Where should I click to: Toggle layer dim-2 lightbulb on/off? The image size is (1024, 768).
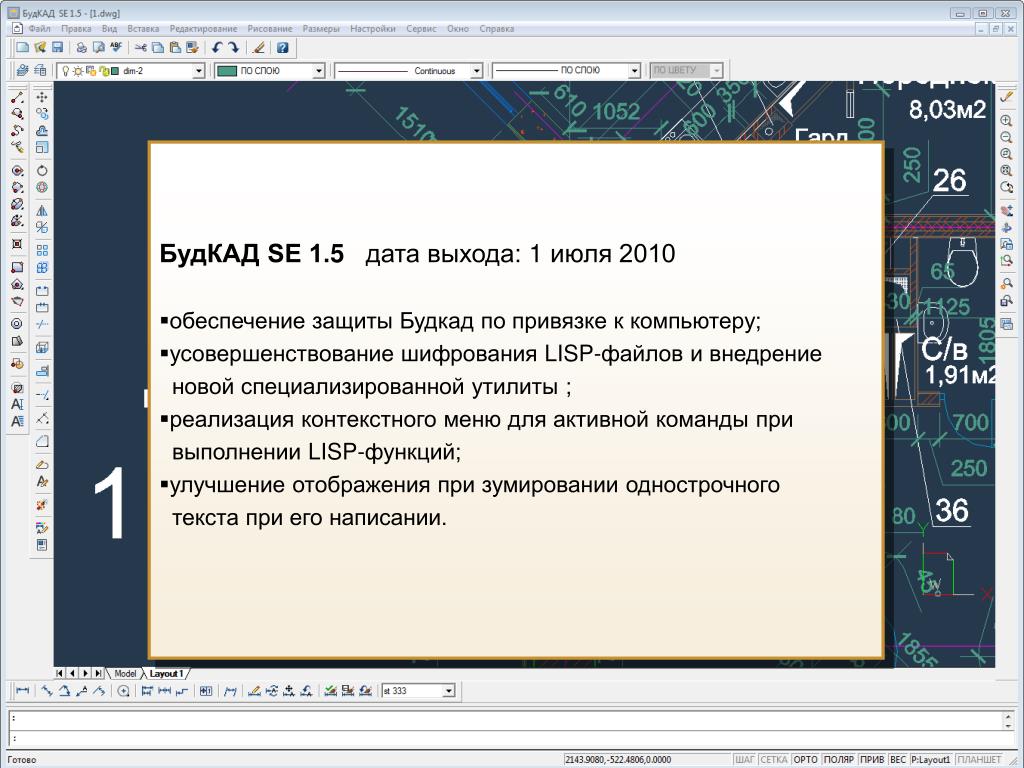point(65,71)
